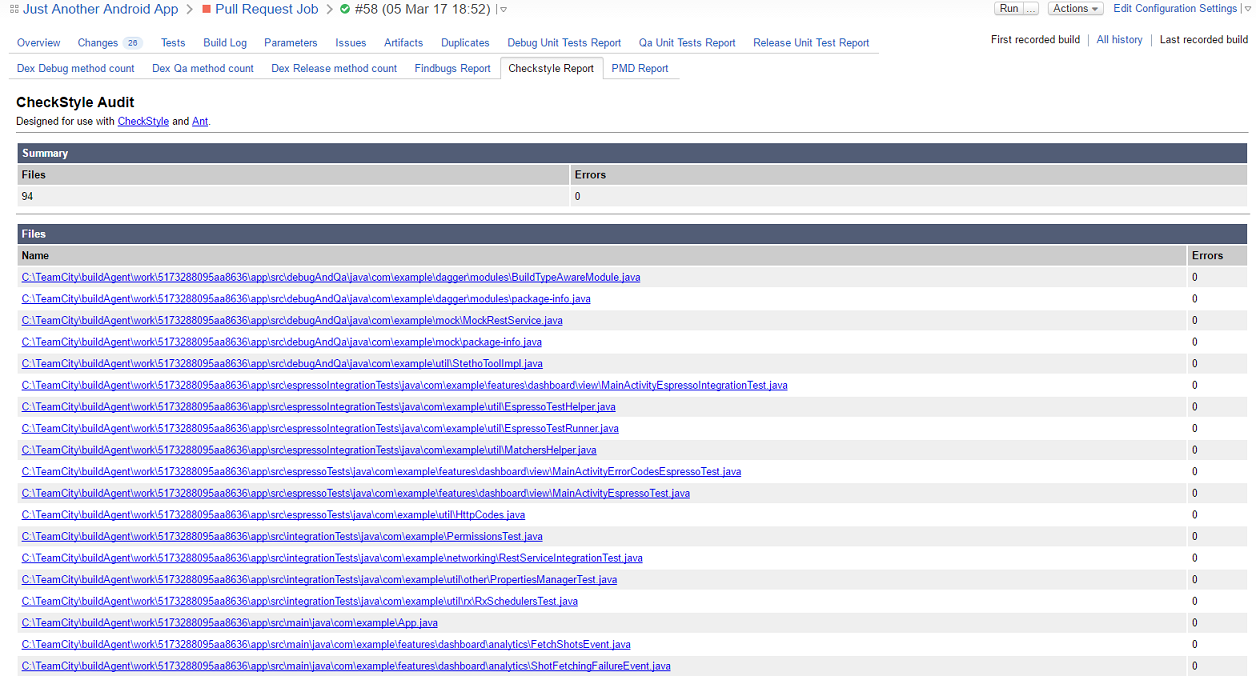Open the Tests tab
1256x676 pixels.
(173, 43)
